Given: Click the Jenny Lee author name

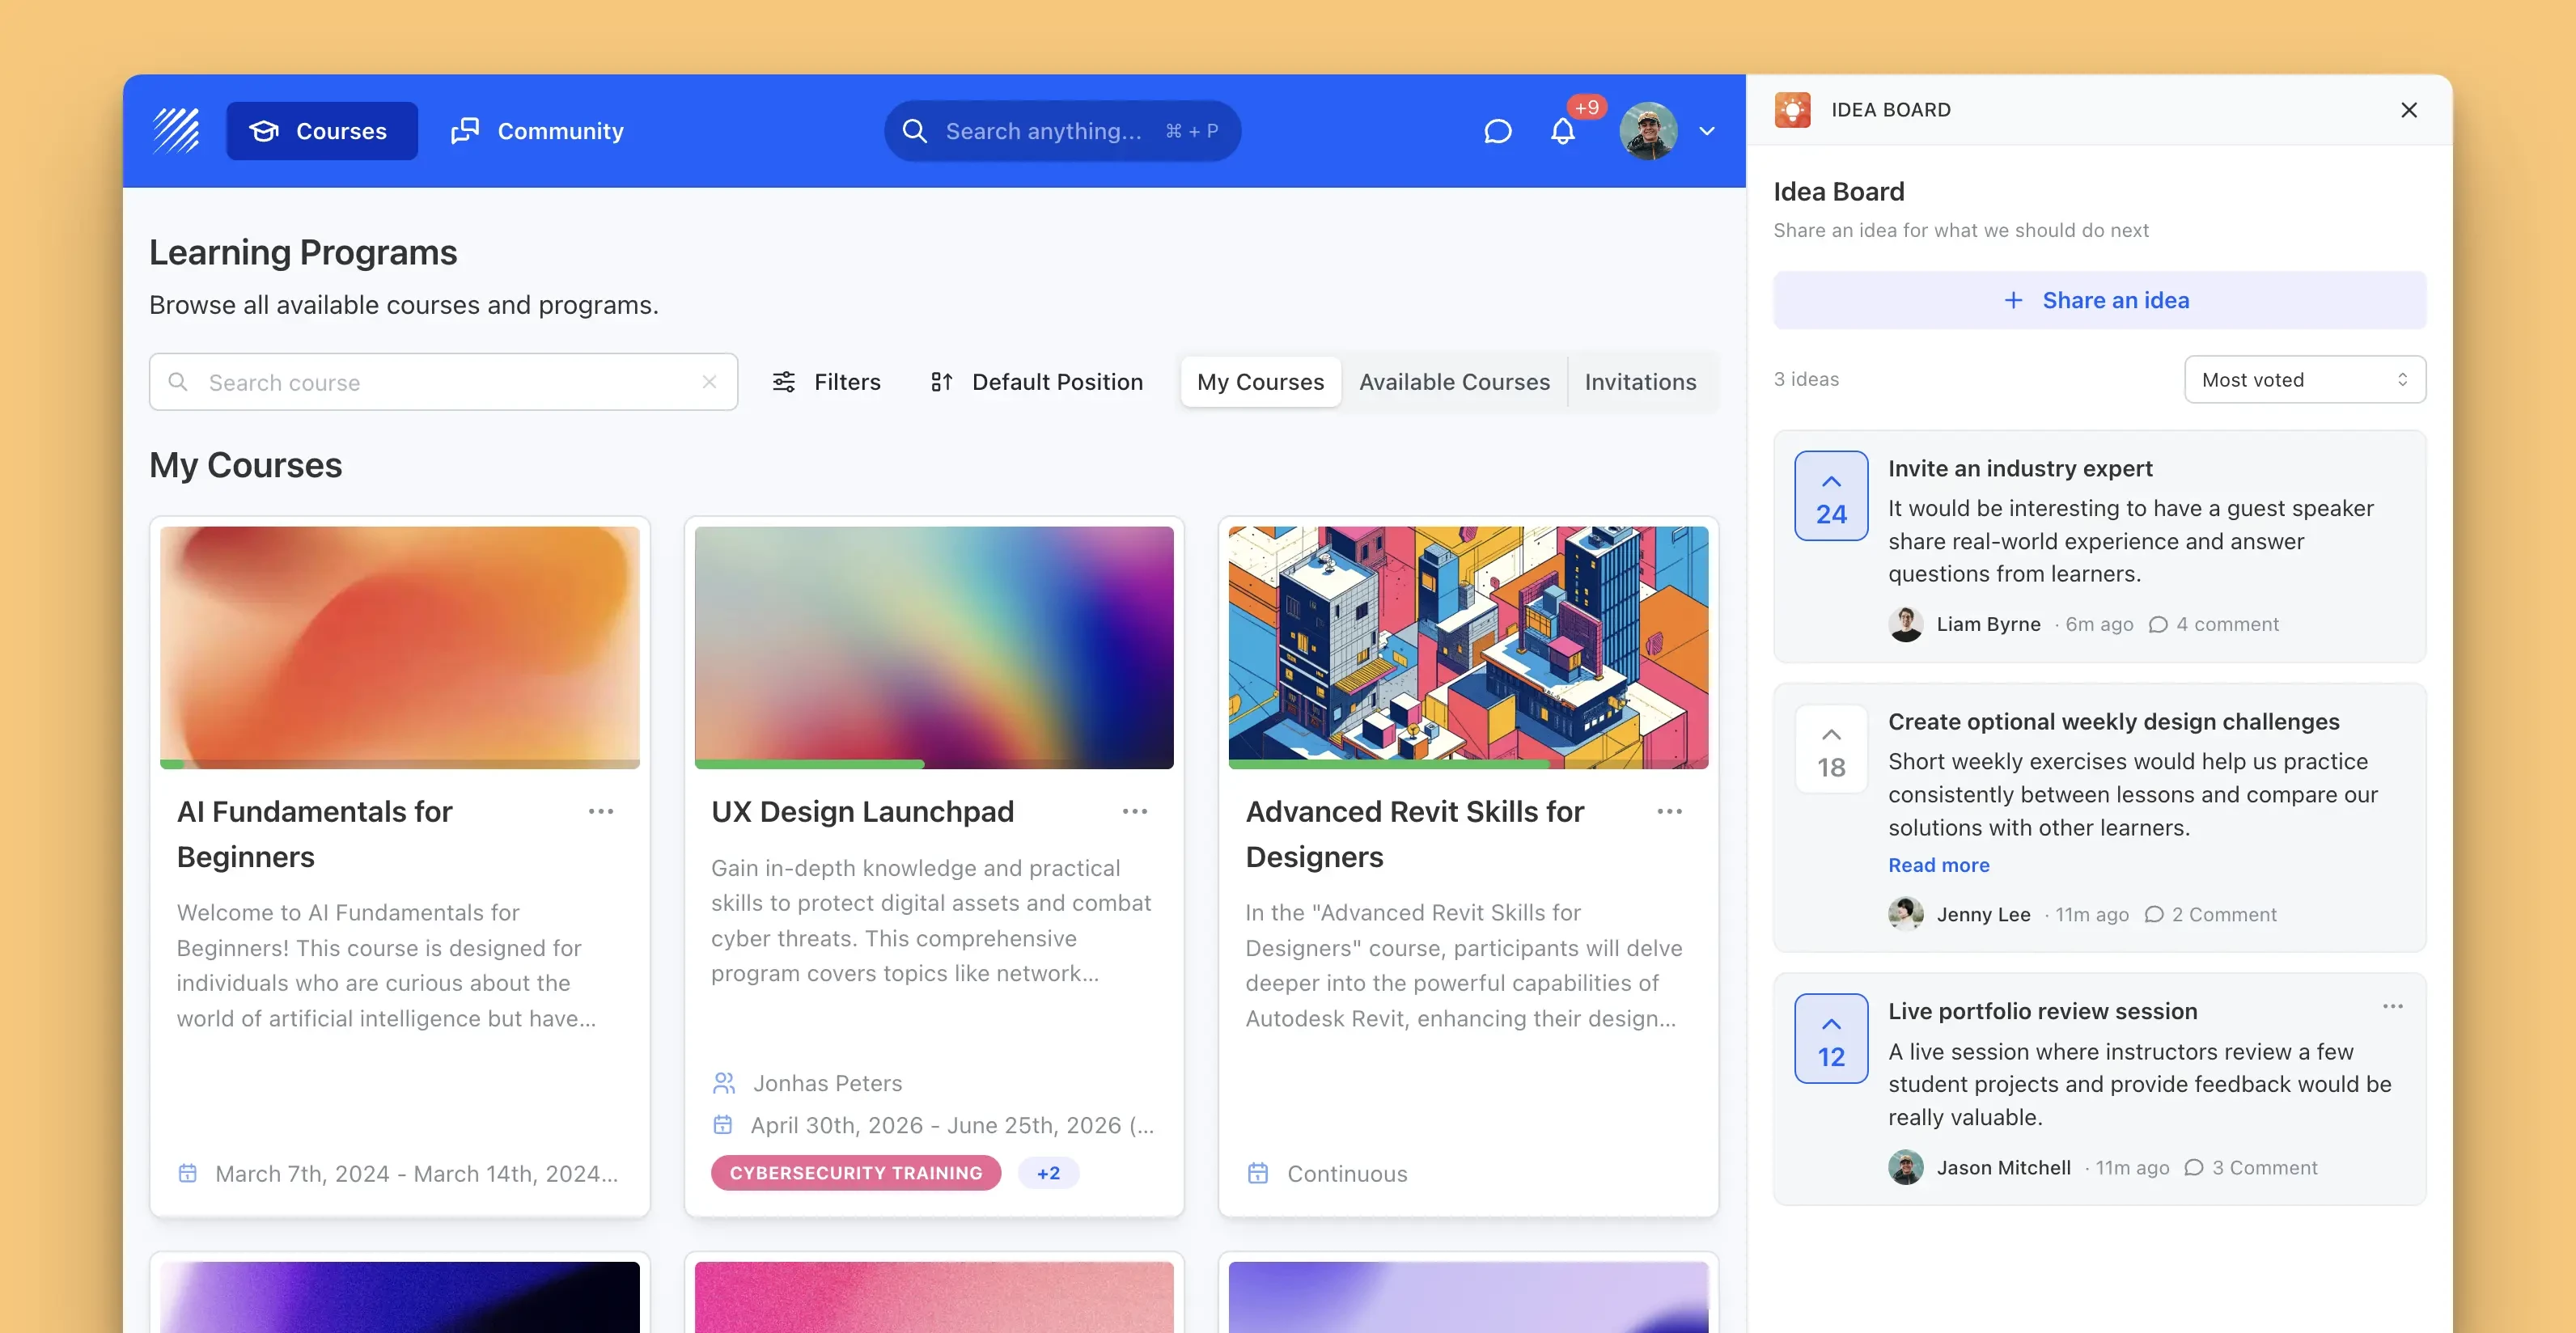Looking at the screenshot, I should point(1983,914).
